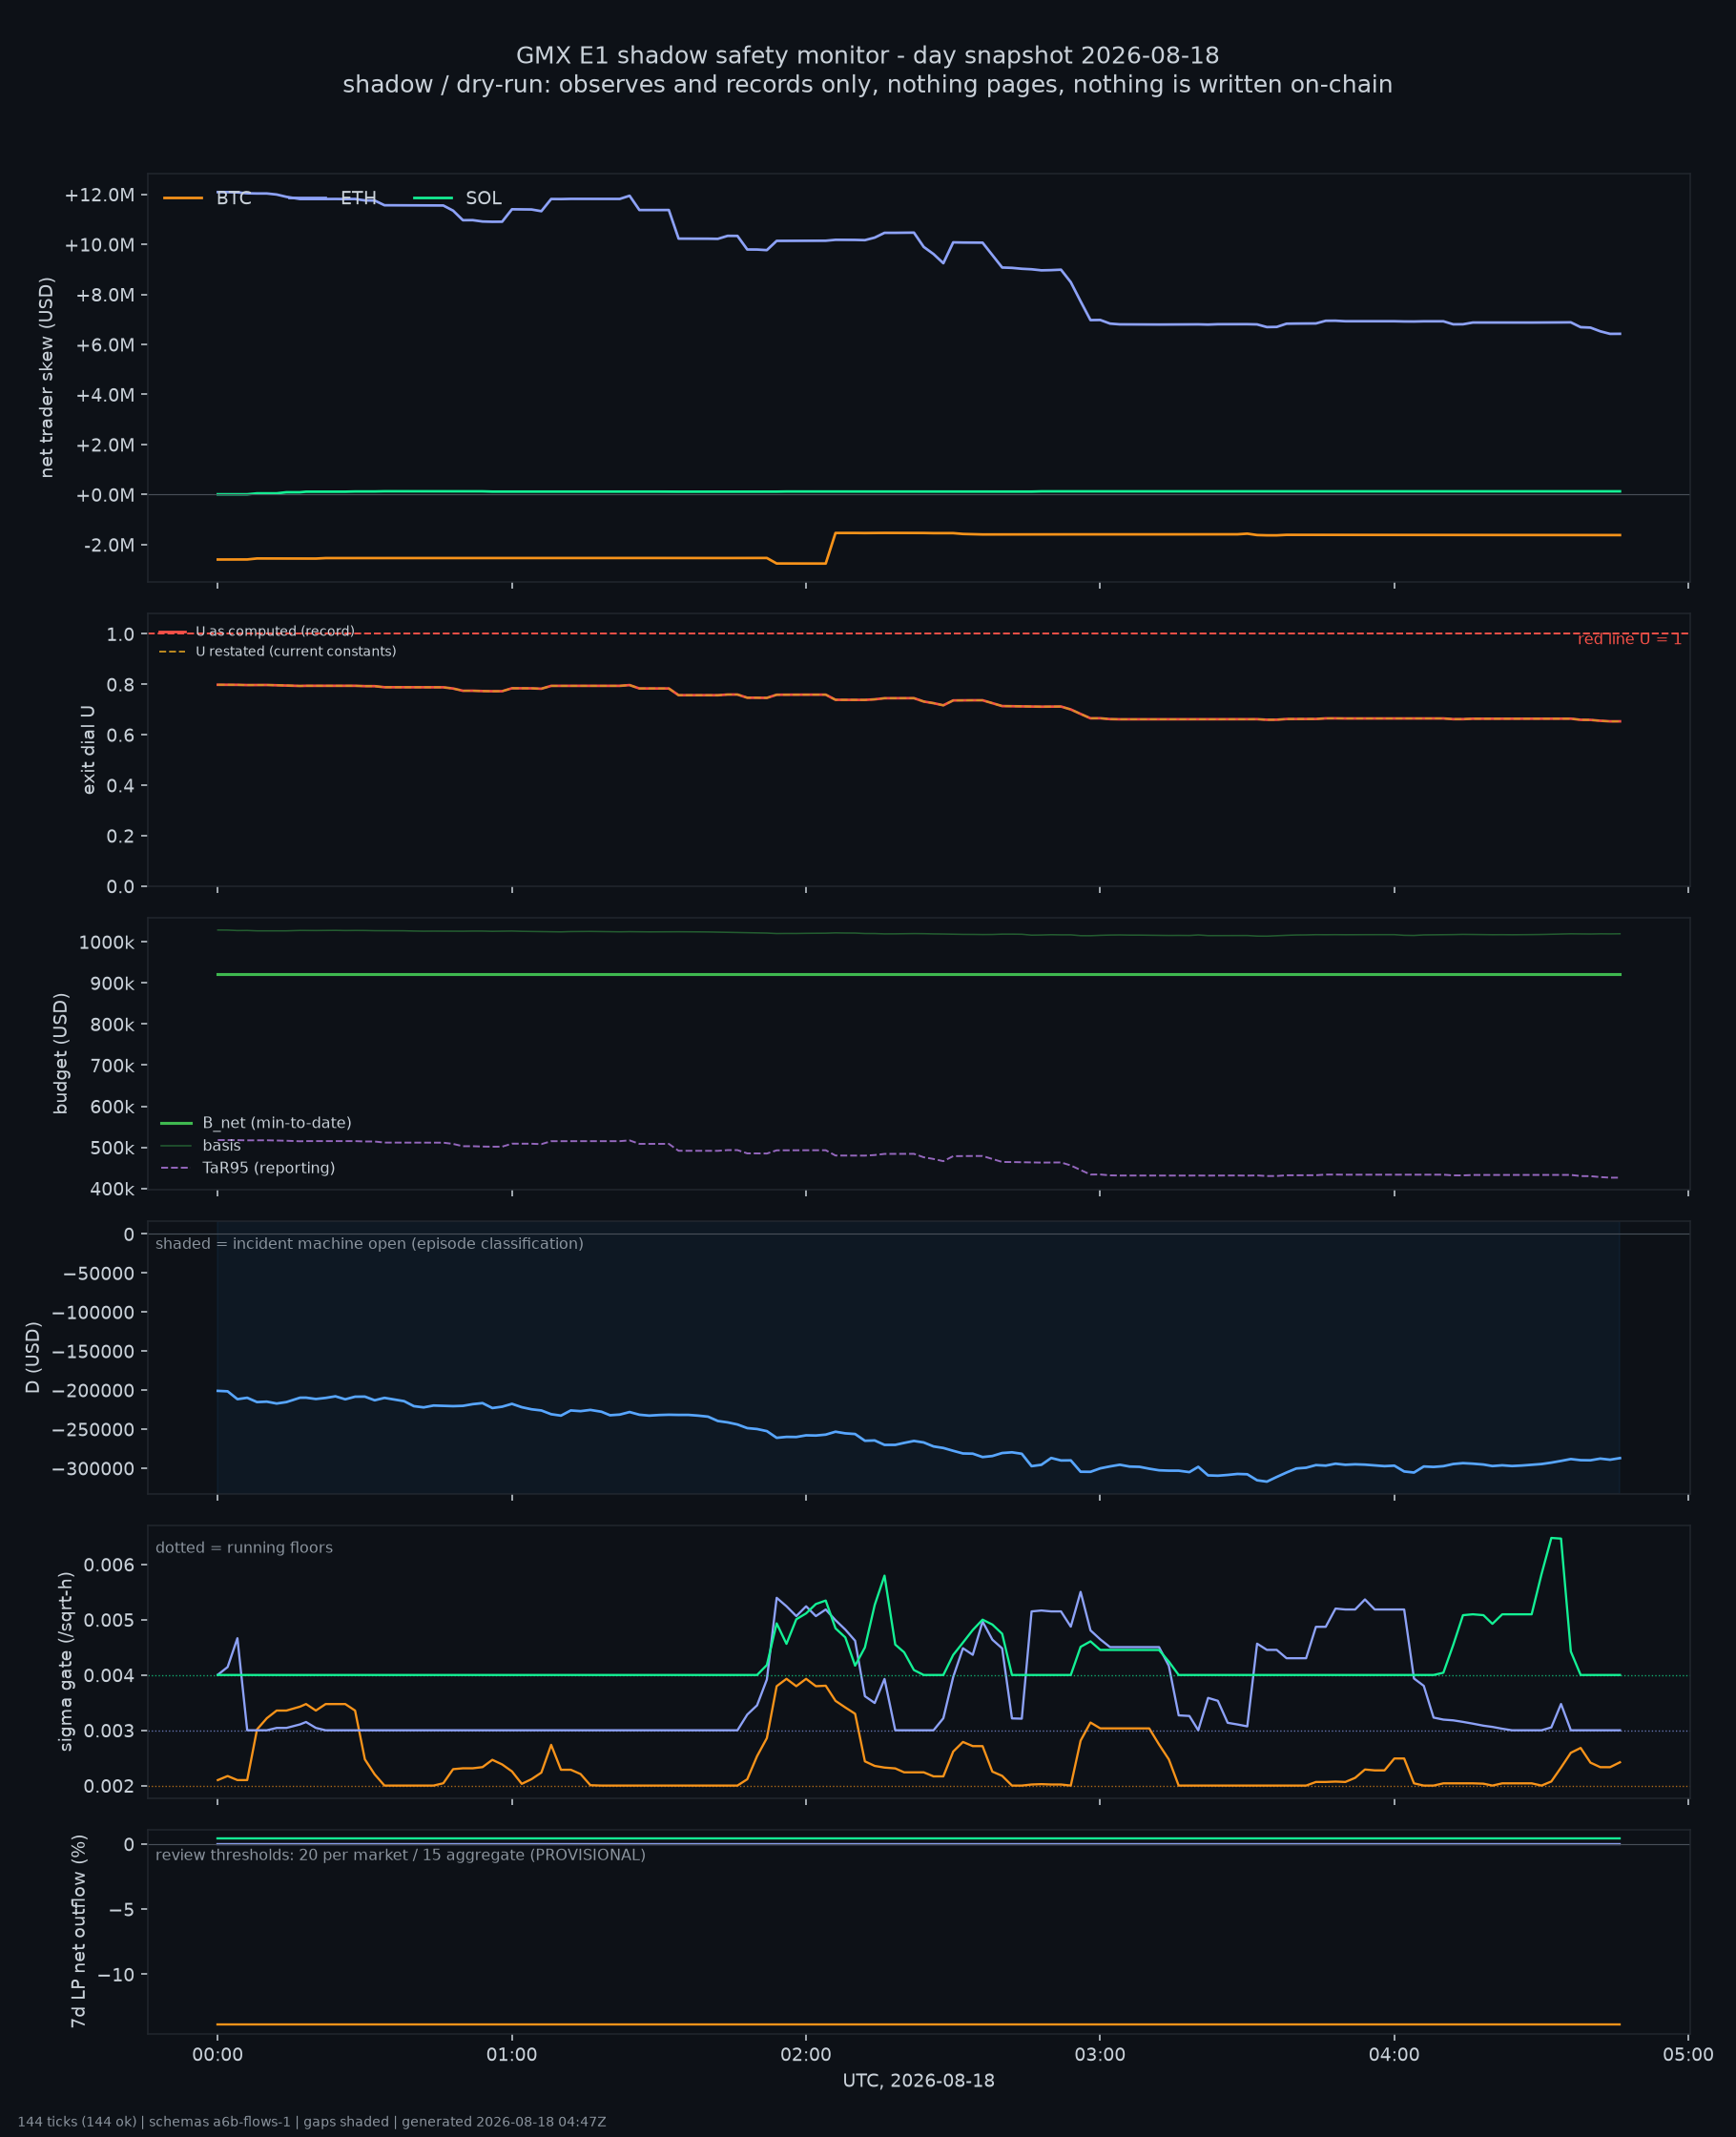Click the '1000k' budget tick label
This screenshot has height=2137, width=1736.
pyautogui.click(x=106, y=942)
